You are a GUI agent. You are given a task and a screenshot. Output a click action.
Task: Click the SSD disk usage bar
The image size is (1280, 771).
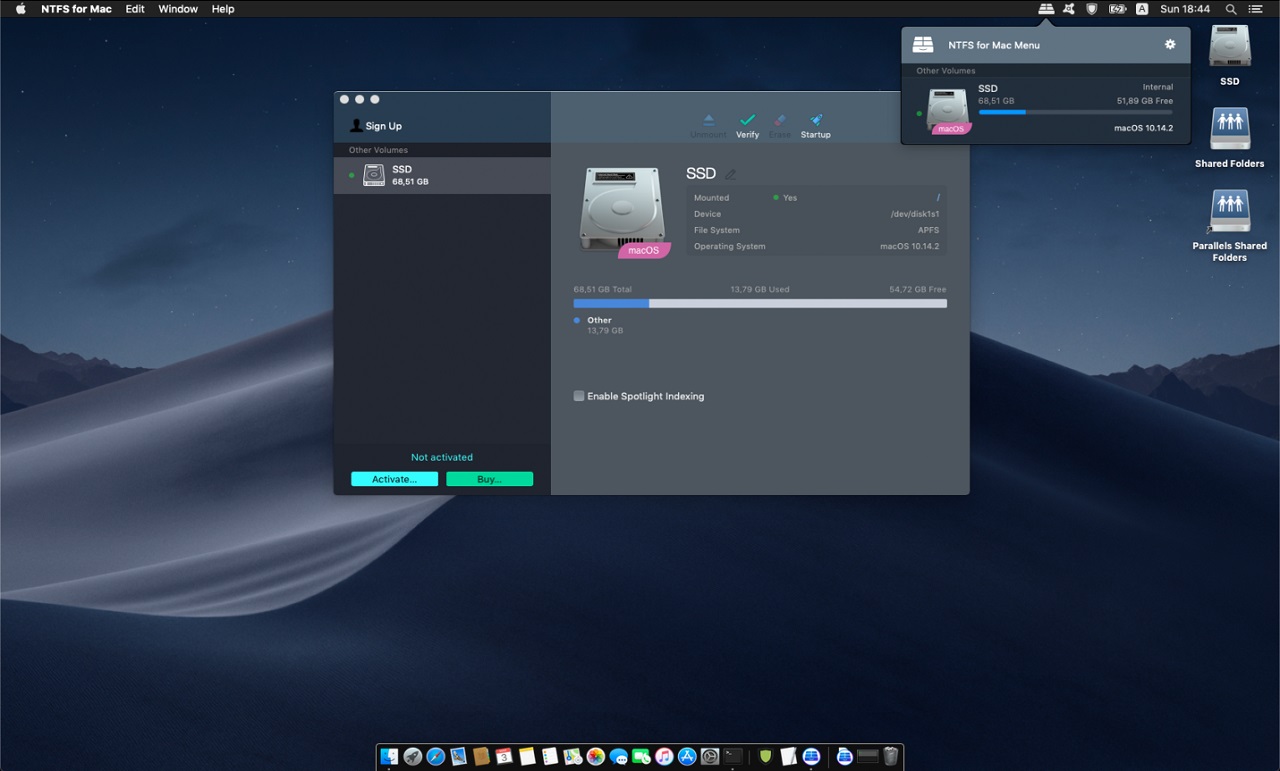click(x=760, y=303)
